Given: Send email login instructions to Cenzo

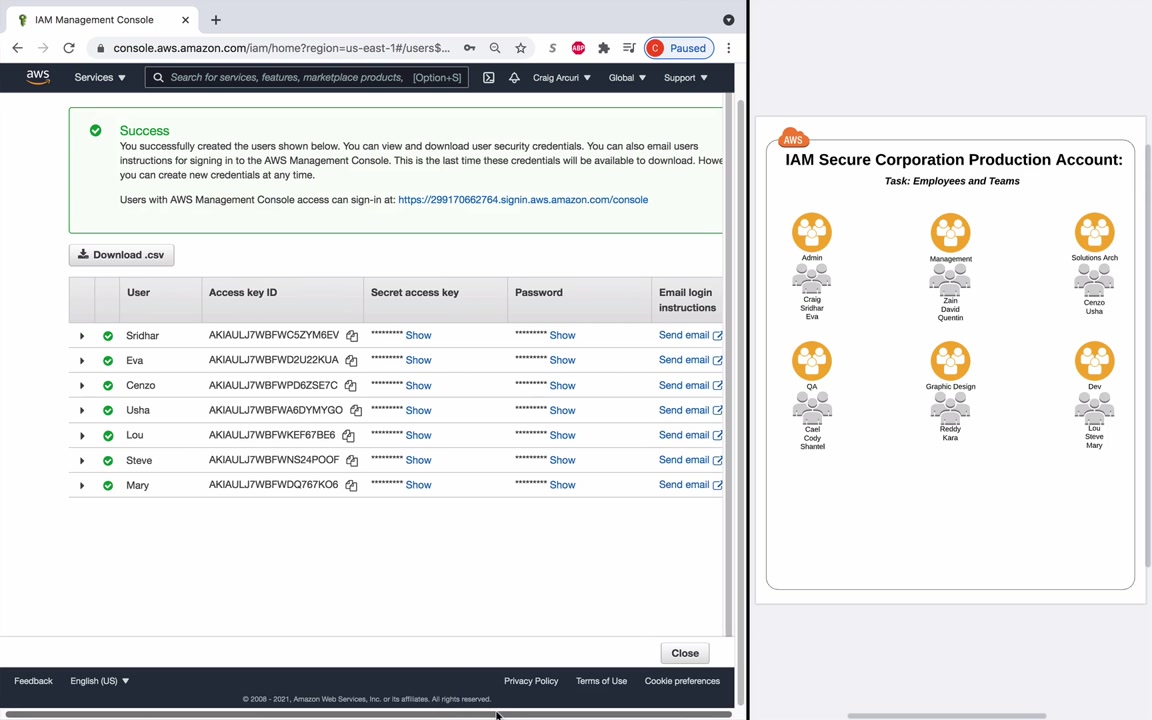Looking at the screenshot, I should pos(691,385).
